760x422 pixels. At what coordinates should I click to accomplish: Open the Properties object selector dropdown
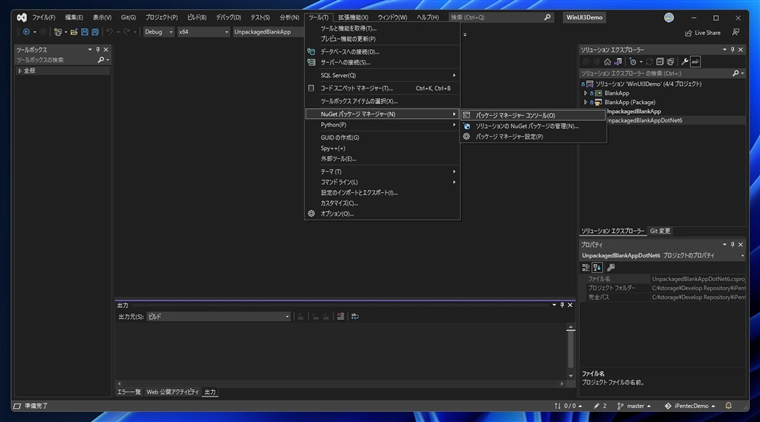click(x=663, y=255)
